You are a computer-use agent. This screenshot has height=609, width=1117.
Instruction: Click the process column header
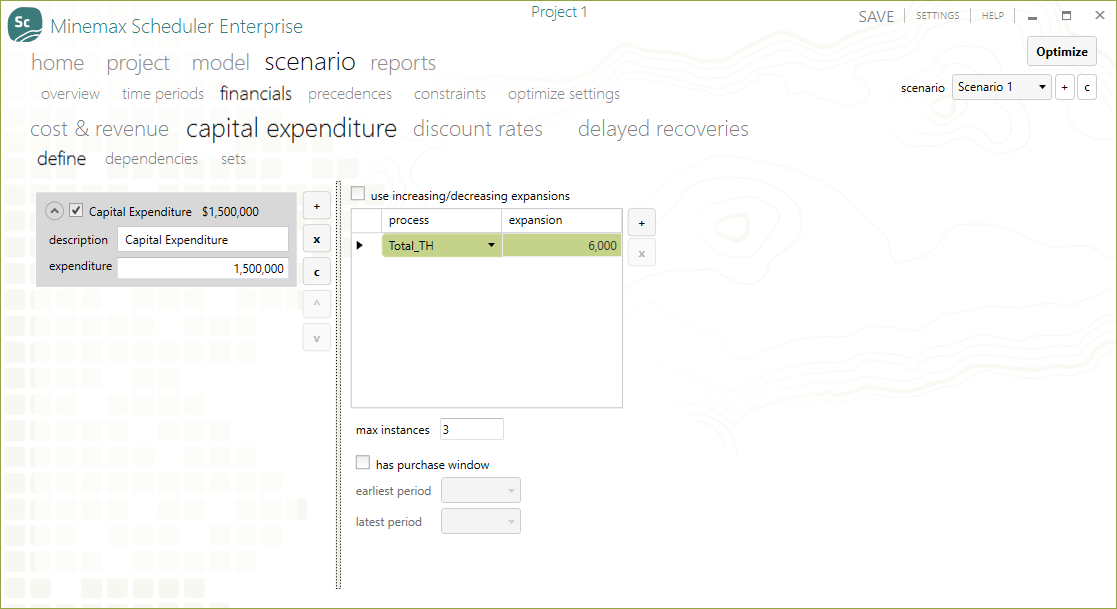442,220
